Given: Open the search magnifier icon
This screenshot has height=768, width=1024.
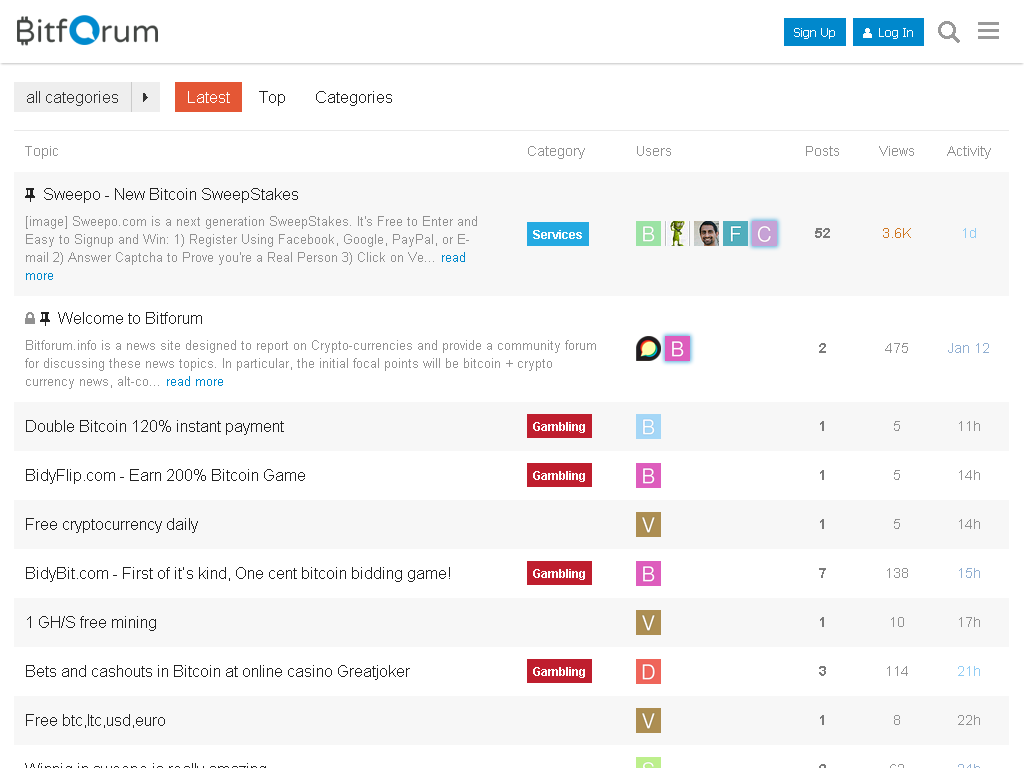Looking at the screenshot, I should (948, 32).
